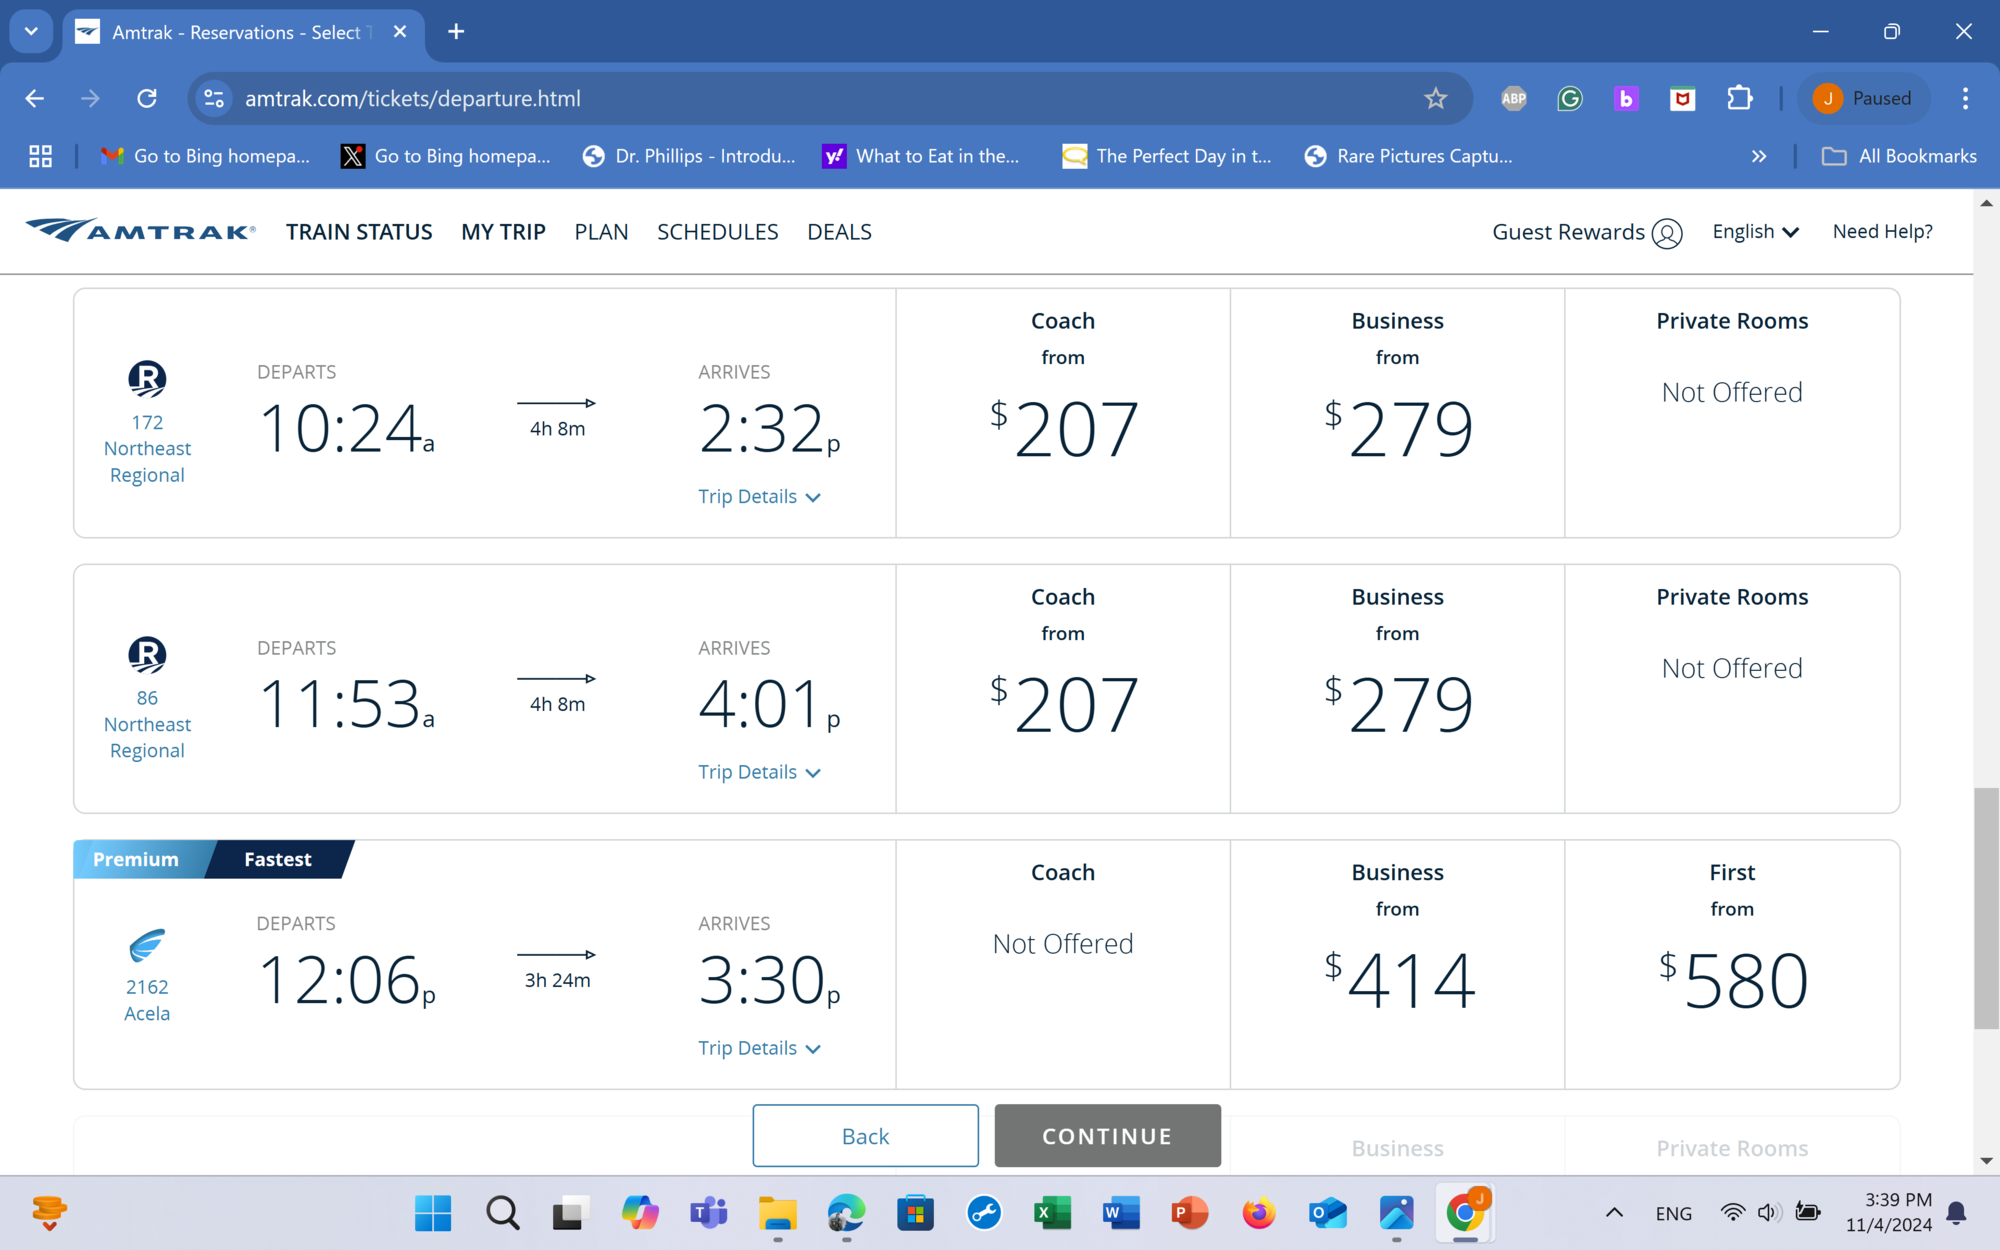Expand Trip Details for the Acela 12:06p train

pos(759,1048)
